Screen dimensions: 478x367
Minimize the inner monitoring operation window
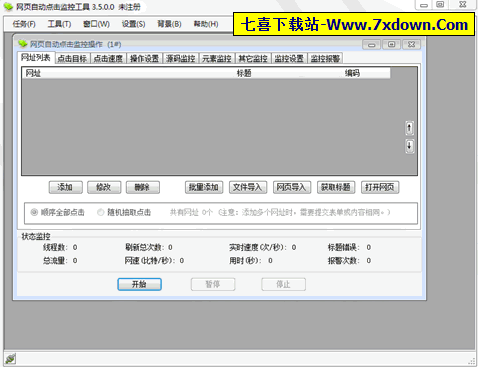(x=371, y=44)
